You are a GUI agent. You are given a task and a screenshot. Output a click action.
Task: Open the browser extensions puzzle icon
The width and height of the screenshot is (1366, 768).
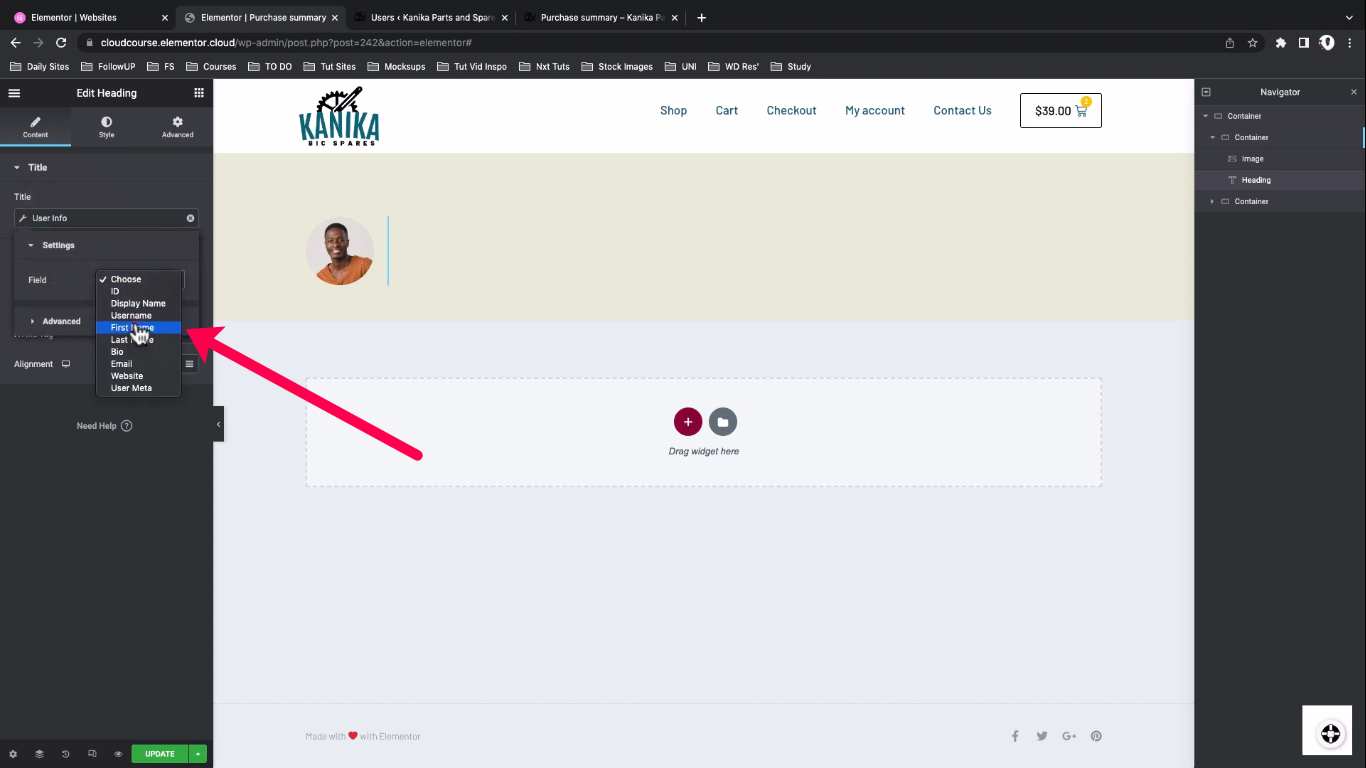1280,43
